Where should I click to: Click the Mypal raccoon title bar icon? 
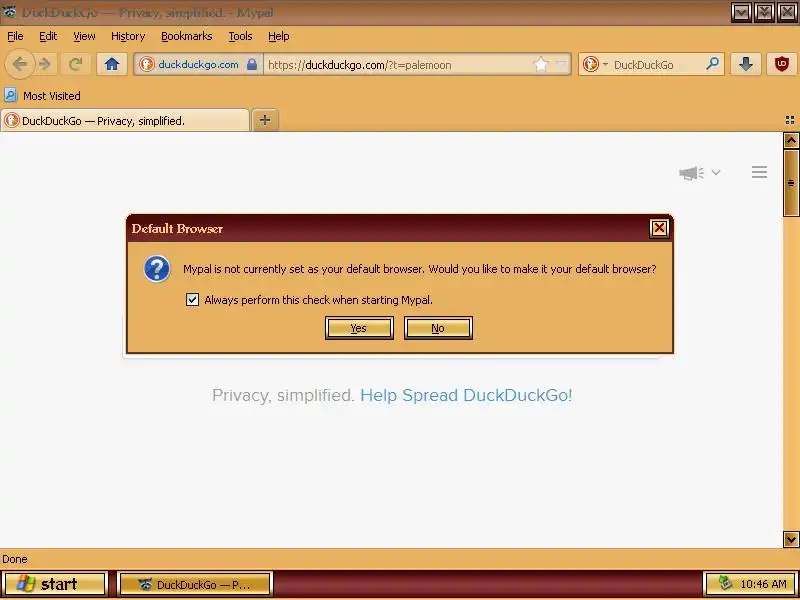[9, 11]
